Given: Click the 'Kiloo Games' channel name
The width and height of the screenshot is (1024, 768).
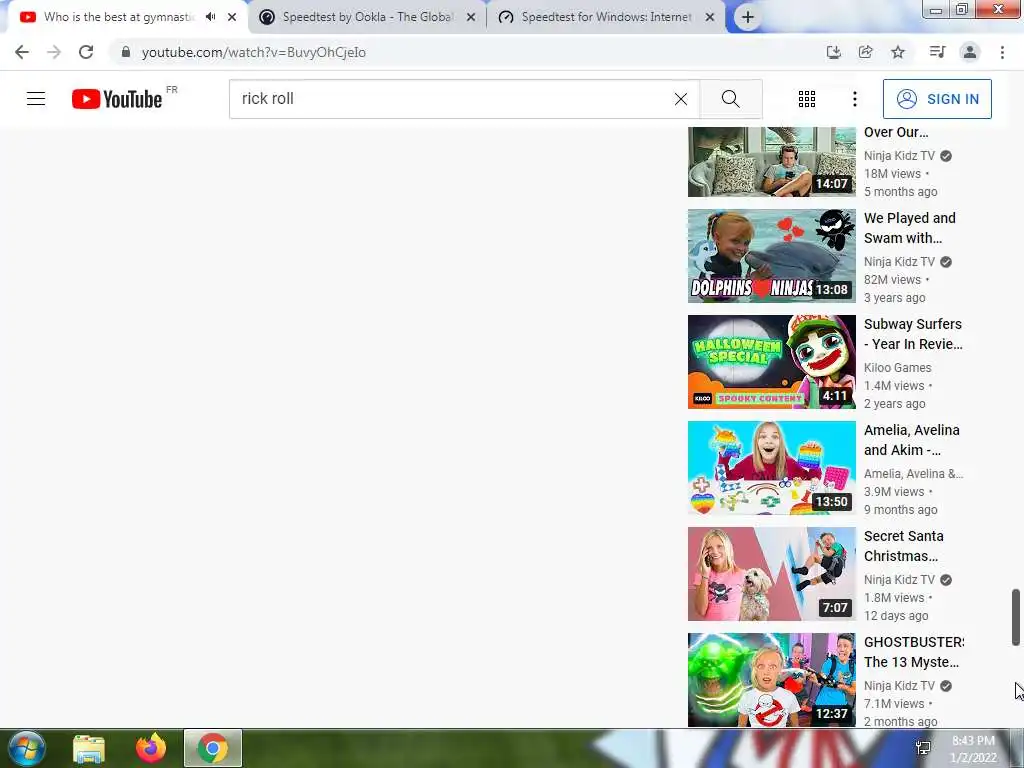Looking at the screenshot, I should coord(897,368).
